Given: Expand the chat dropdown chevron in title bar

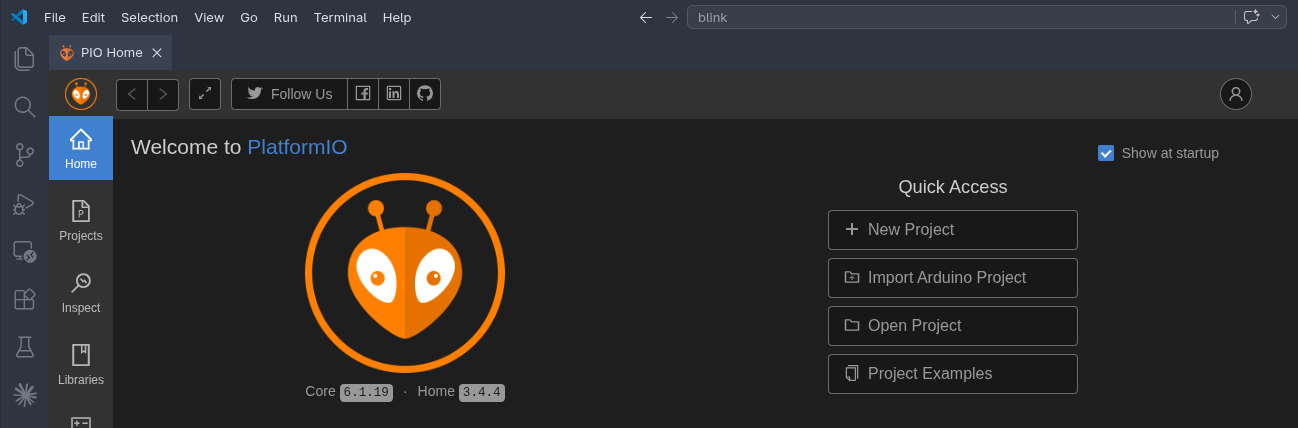Looking at the screenshot, I should tap(1275, 17).
